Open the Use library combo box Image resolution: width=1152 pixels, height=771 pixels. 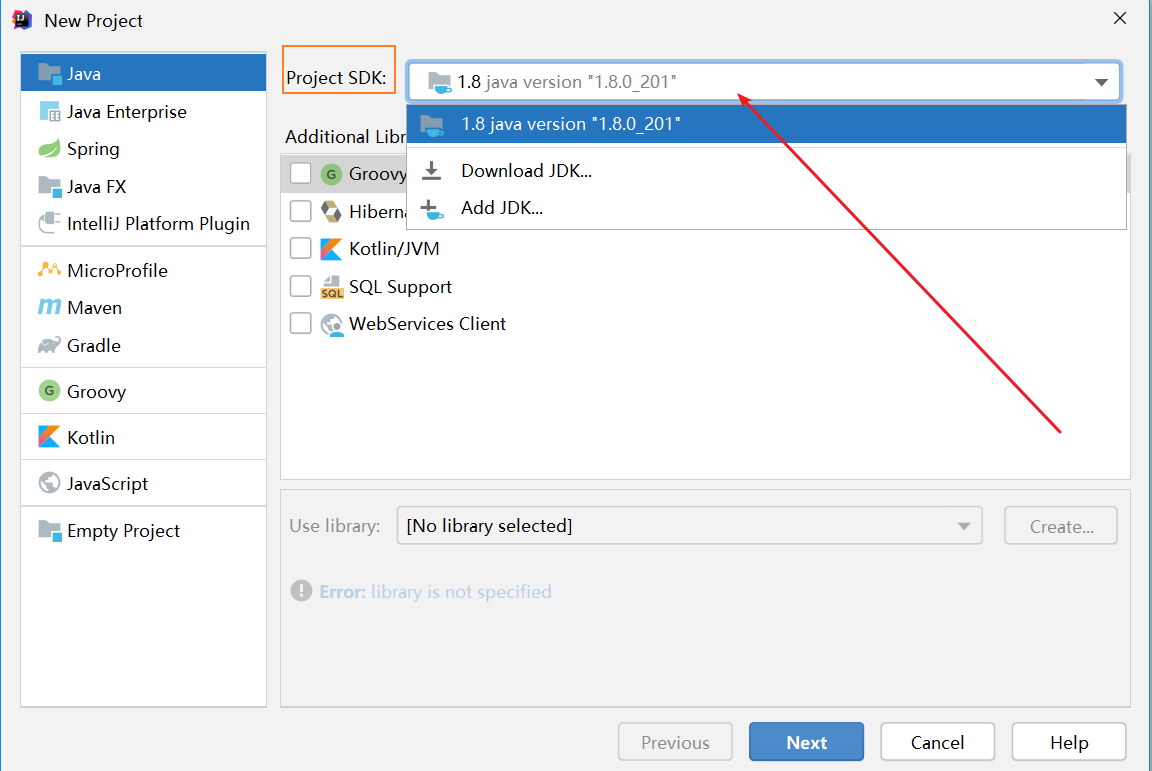pos(689,526)
